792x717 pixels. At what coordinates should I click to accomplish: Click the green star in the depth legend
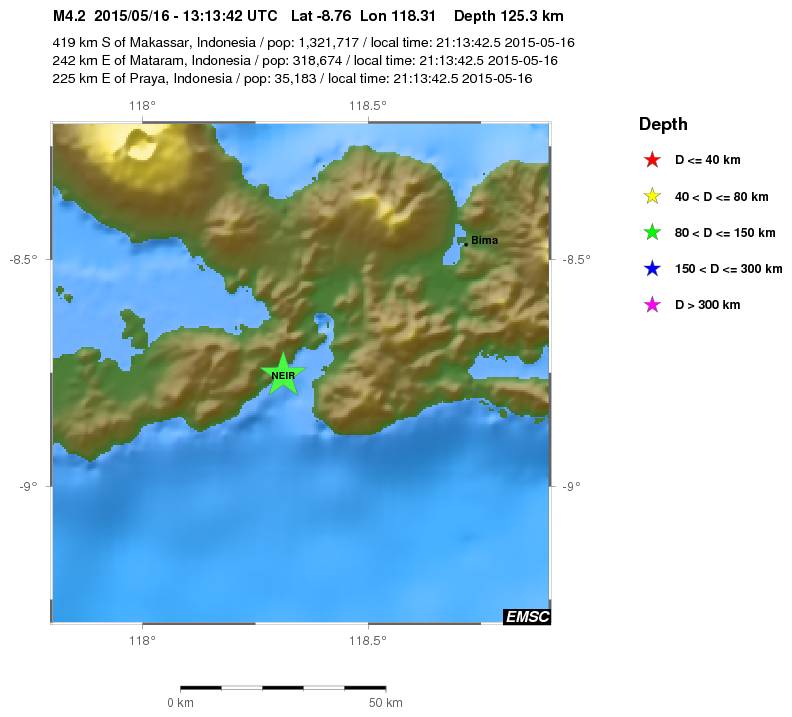click(x=652, y=232)
